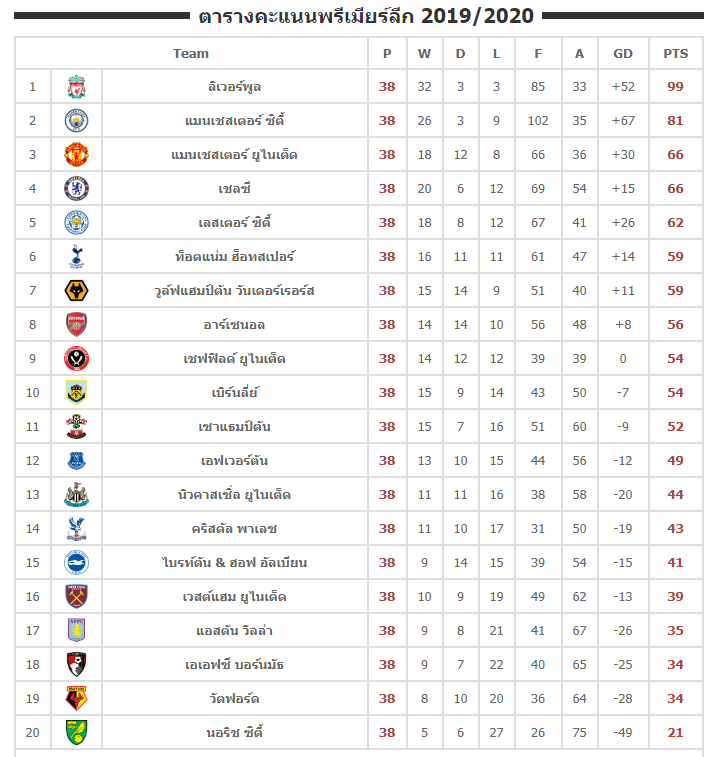
Task: Click the West Ham United crest
Action: coord(77,597)
